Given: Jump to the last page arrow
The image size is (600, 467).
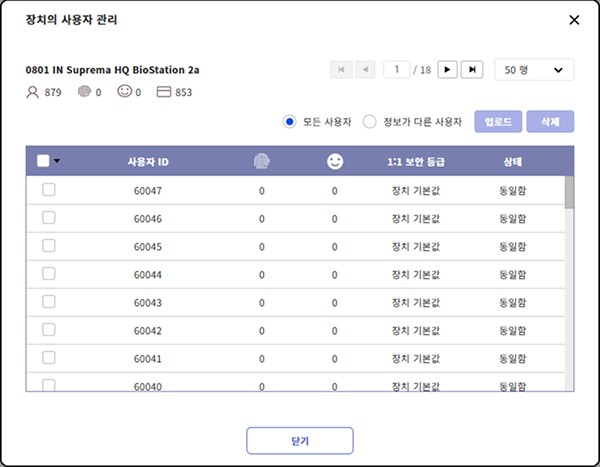Looking at the screenshot, I should [x=473, y=69].
